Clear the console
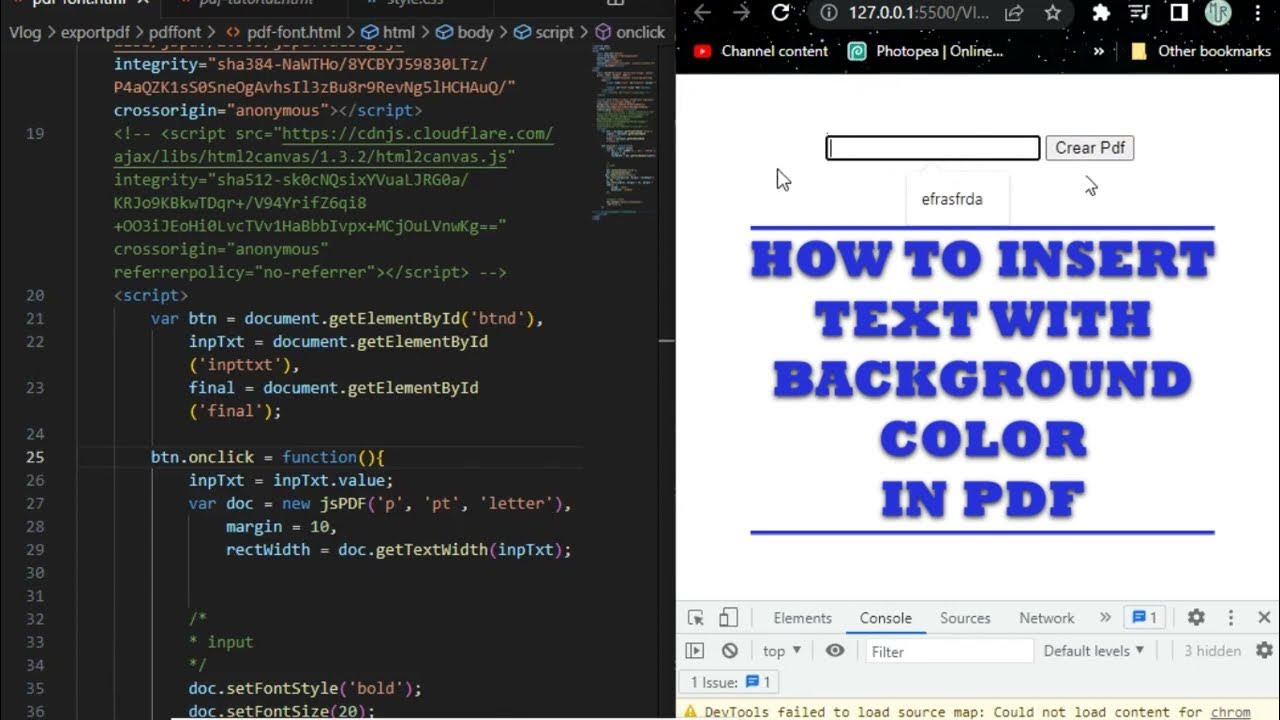 pos(730,651)
